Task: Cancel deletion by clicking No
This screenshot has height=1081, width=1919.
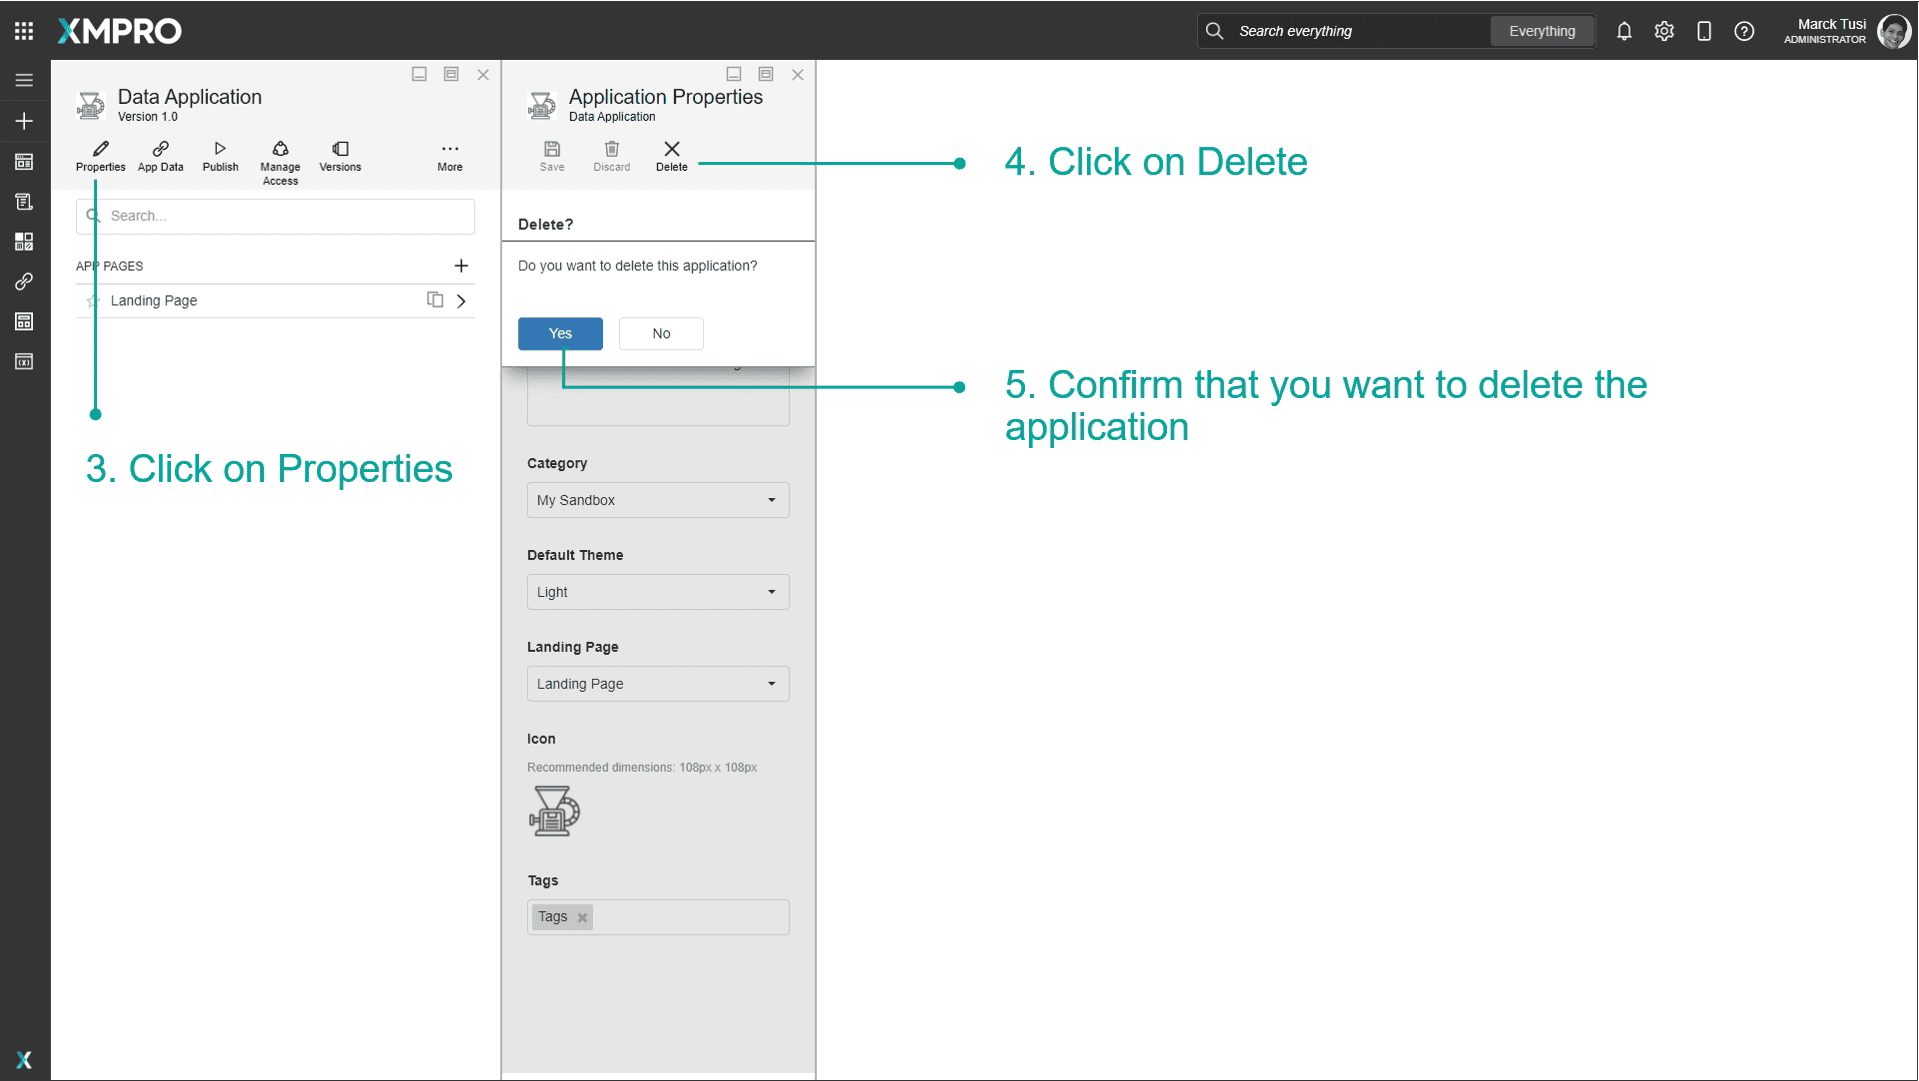Action: click(x=660, y=333)
